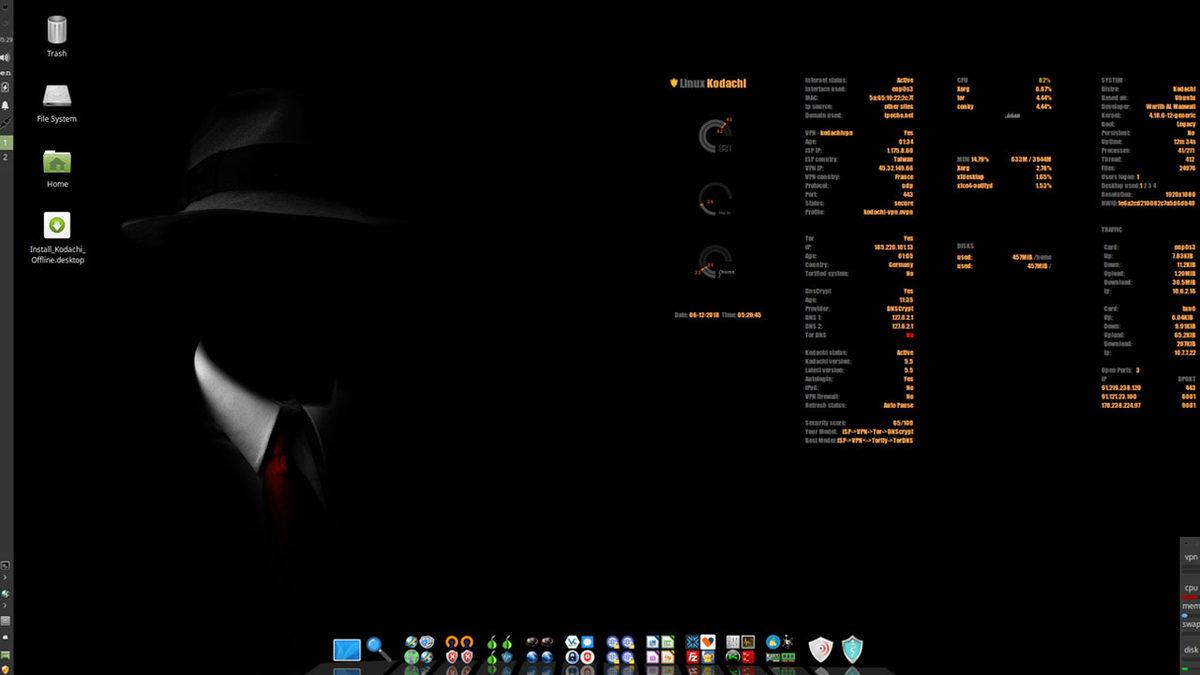Click the vpn monitor on the right edge panel
This screenshot has height=675, width=1200.
pos(1191,558)
